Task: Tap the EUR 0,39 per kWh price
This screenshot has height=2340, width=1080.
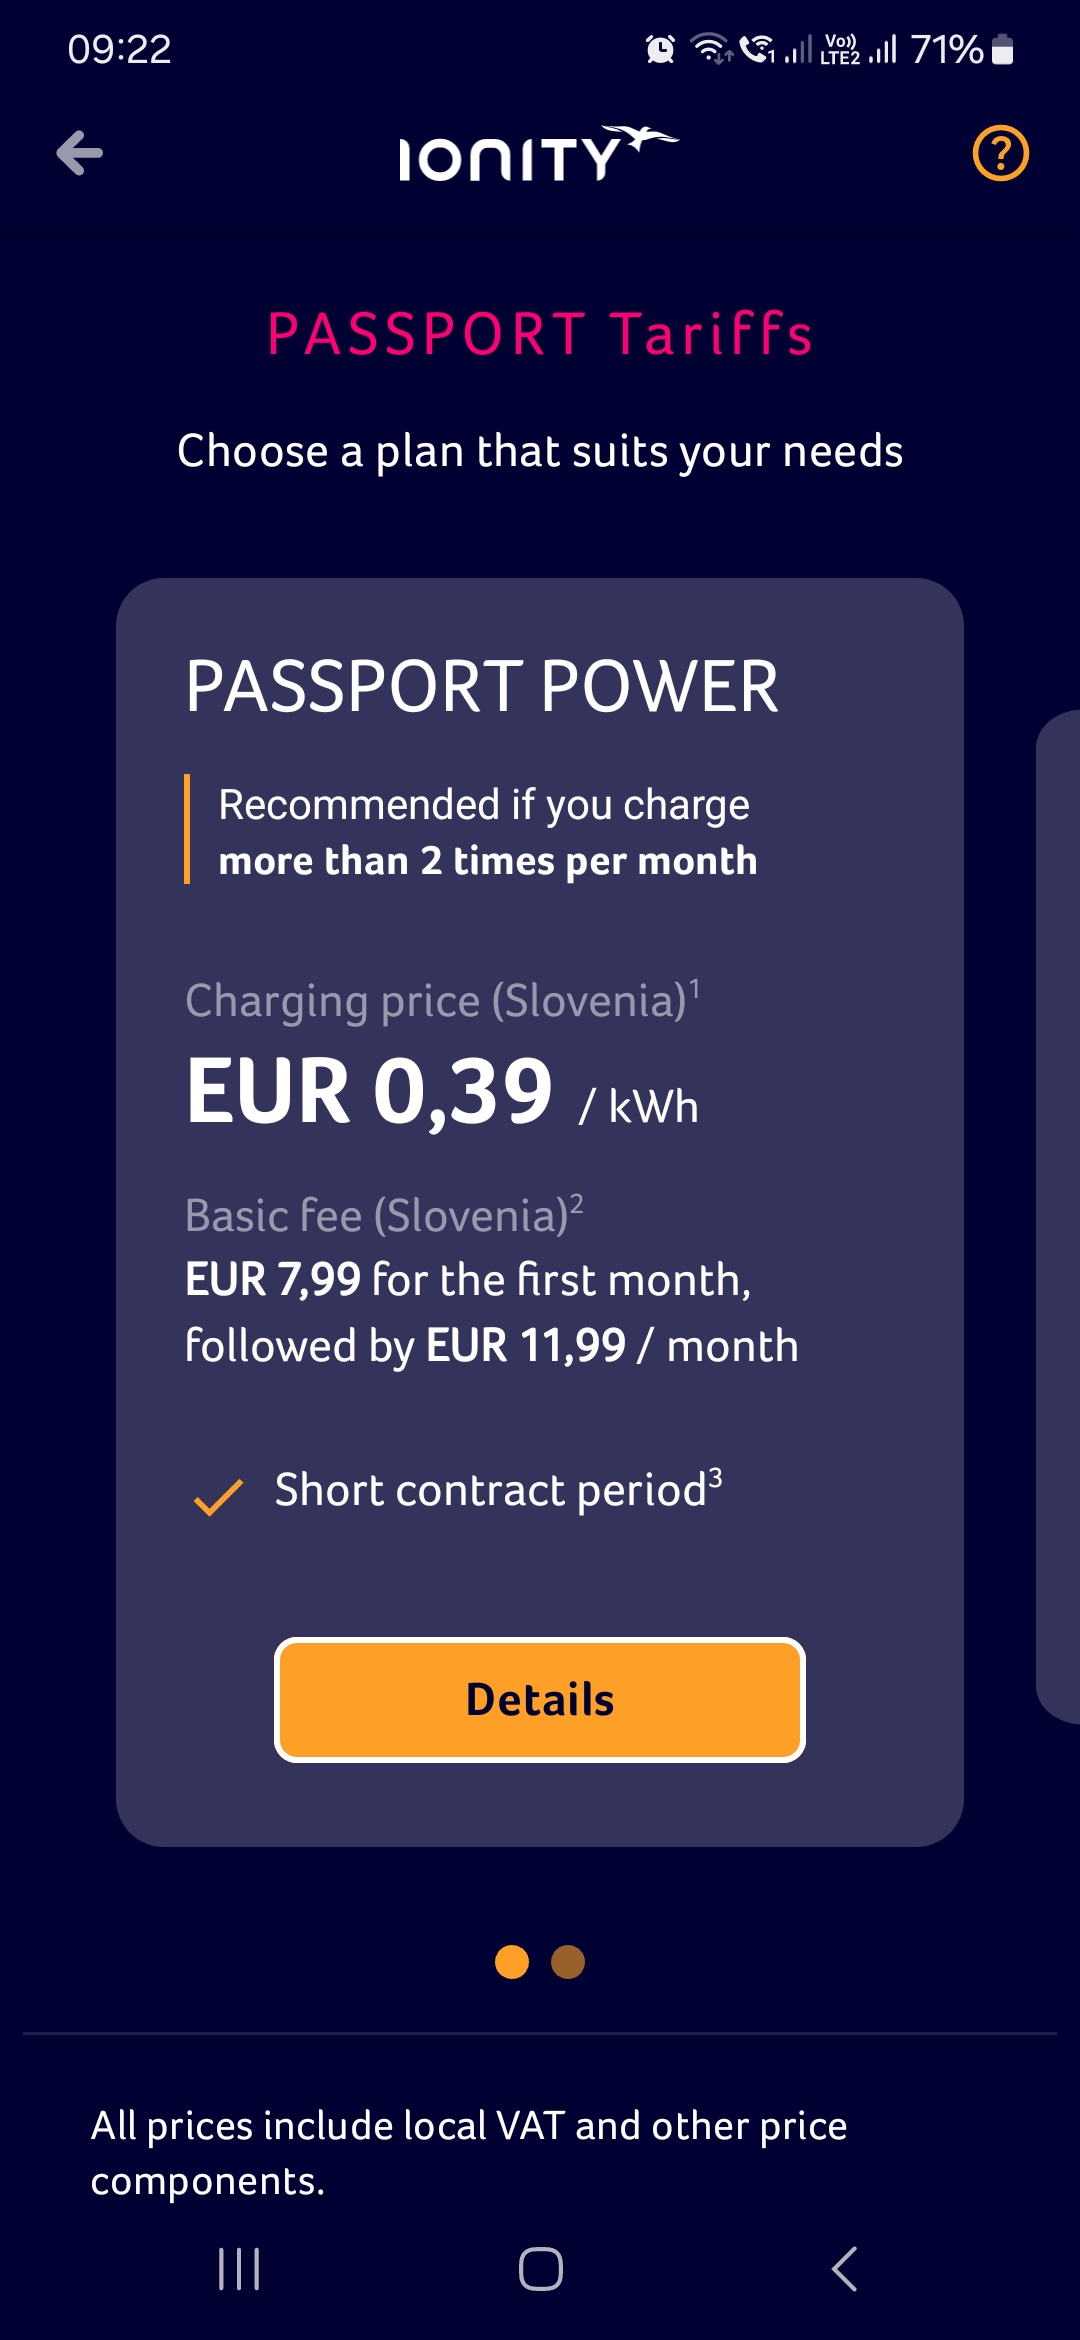Action: click(442, 1093)
